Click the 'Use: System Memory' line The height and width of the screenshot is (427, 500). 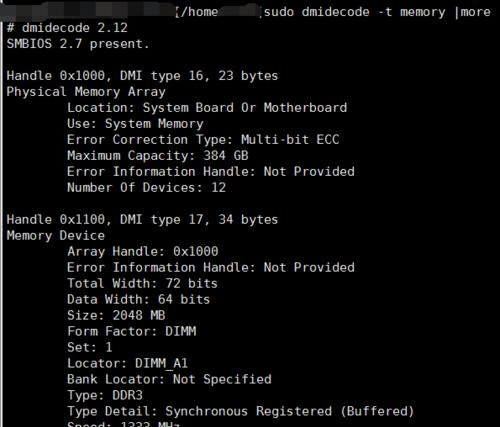pyautogui.click(x=135, y=124)
